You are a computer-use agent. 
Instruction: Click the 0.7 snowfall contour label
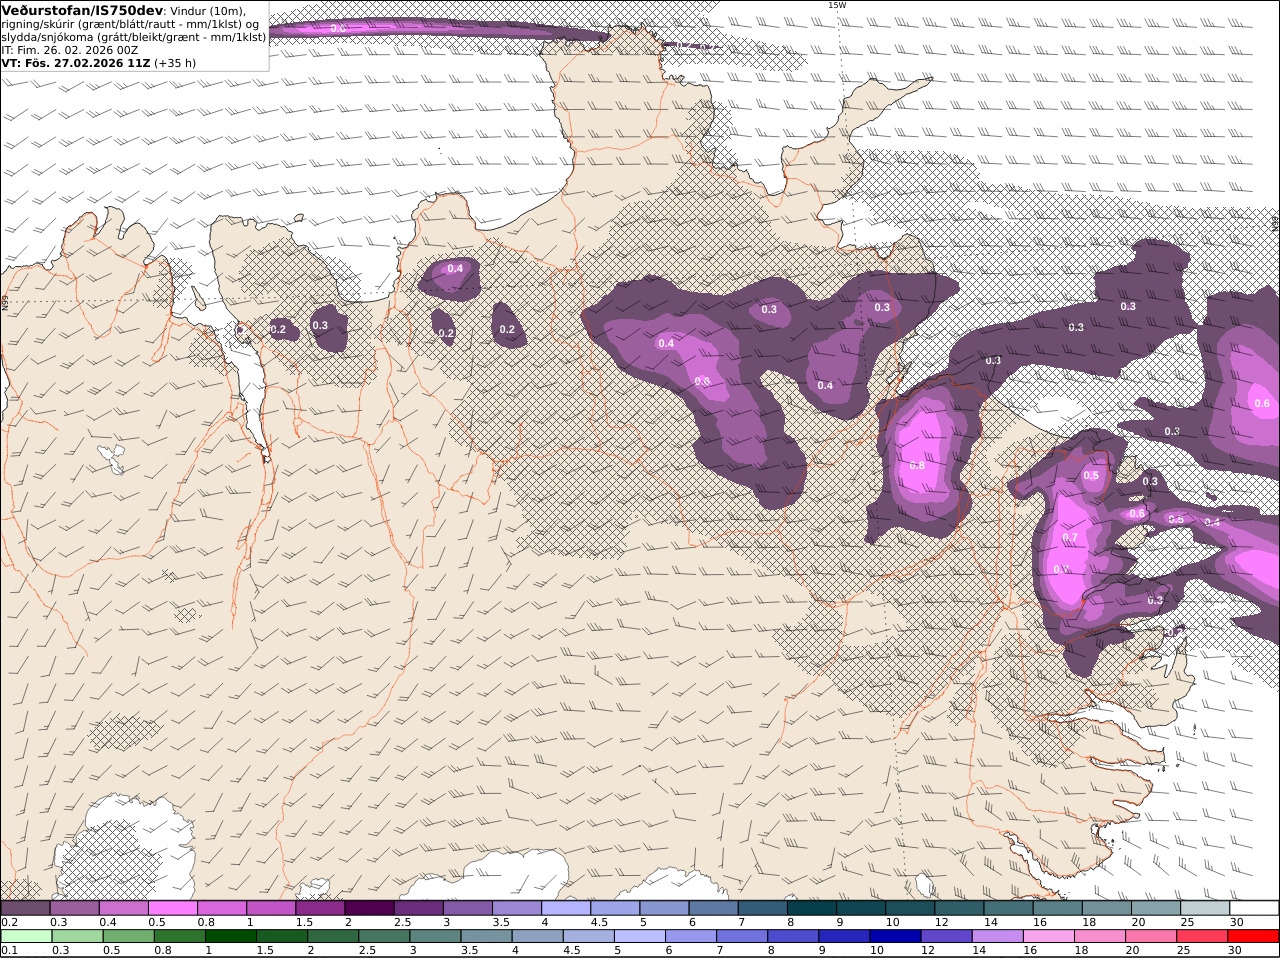(1070, 537)
